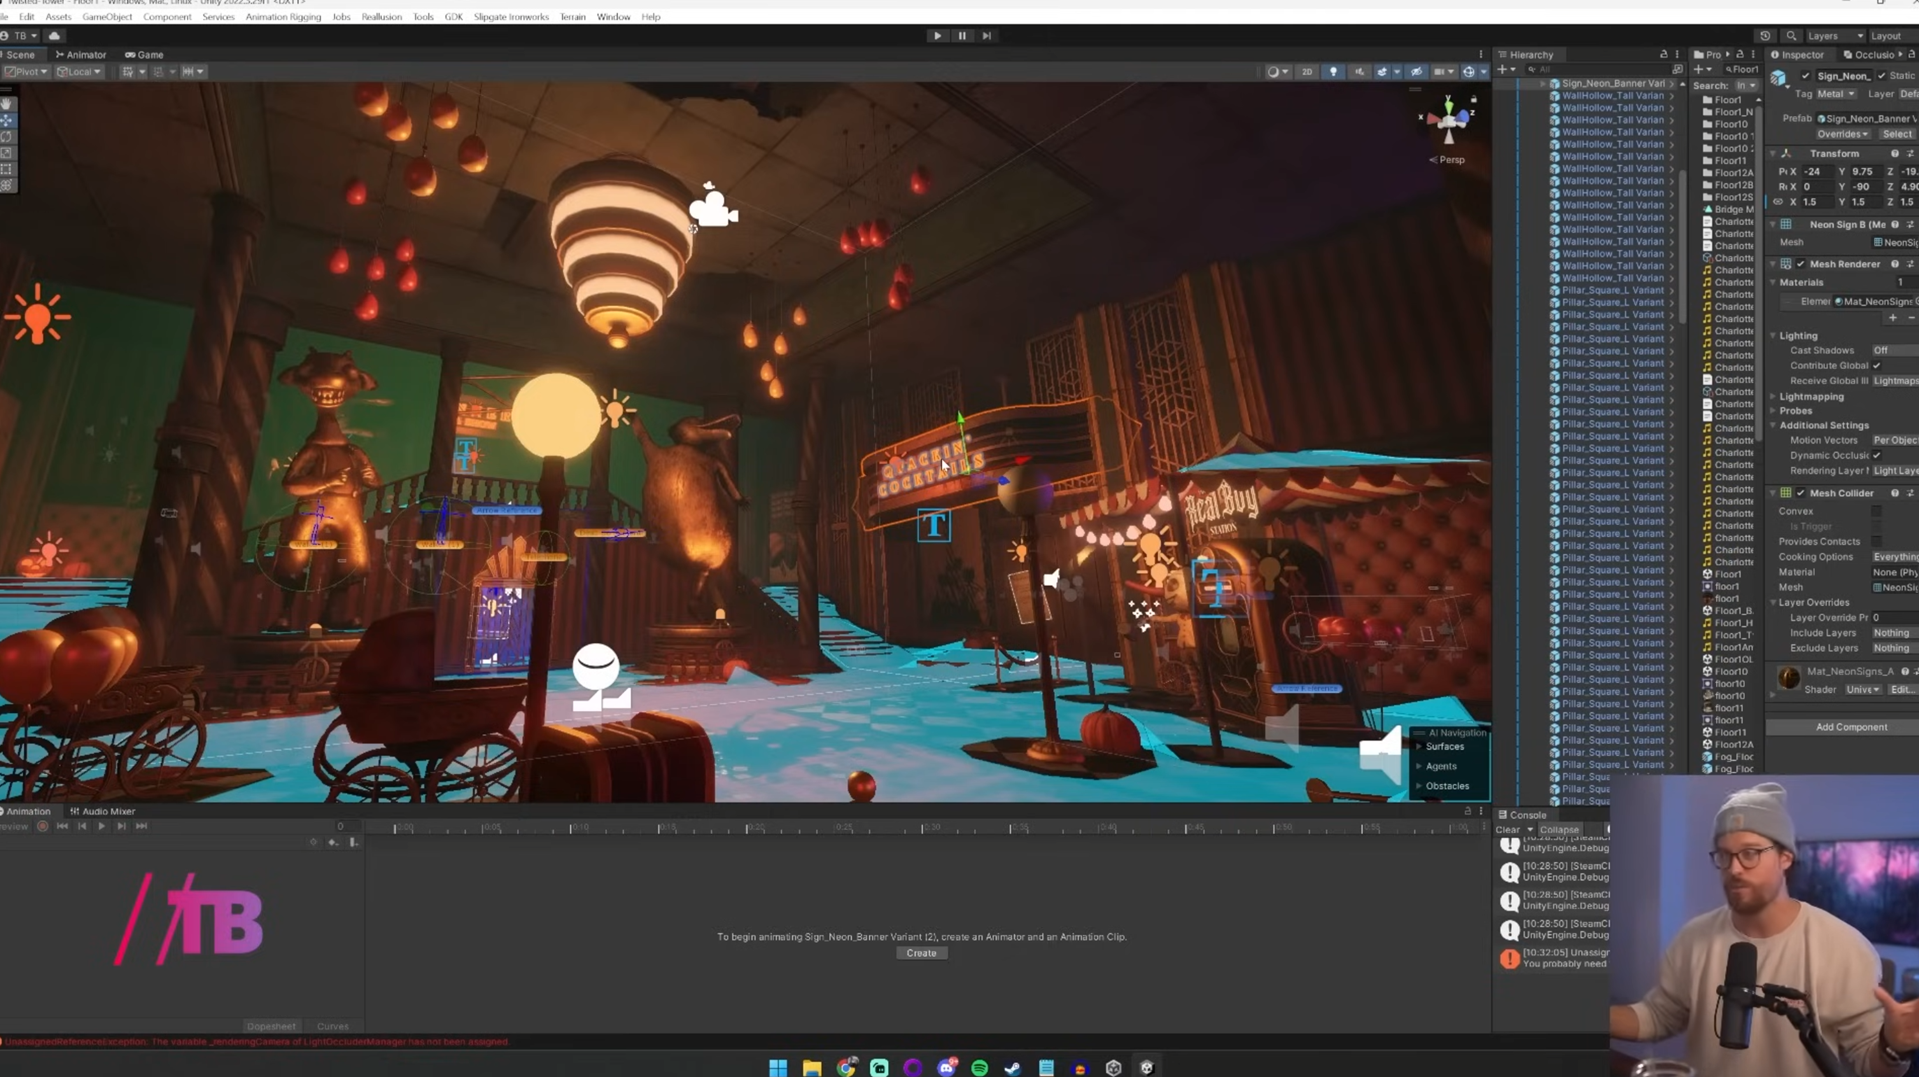Select the Scale tool in the scene toolbar
This screenshot has height=1077, width=1919.
(7, 153)
